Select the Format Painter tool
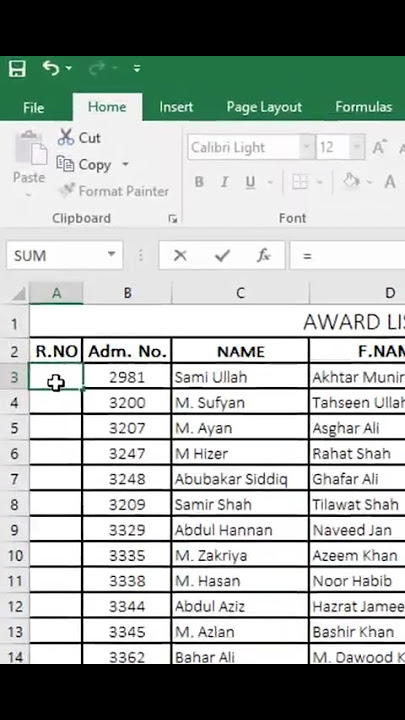The width and height of the screenshot is (405, 720). click(113, 191)
